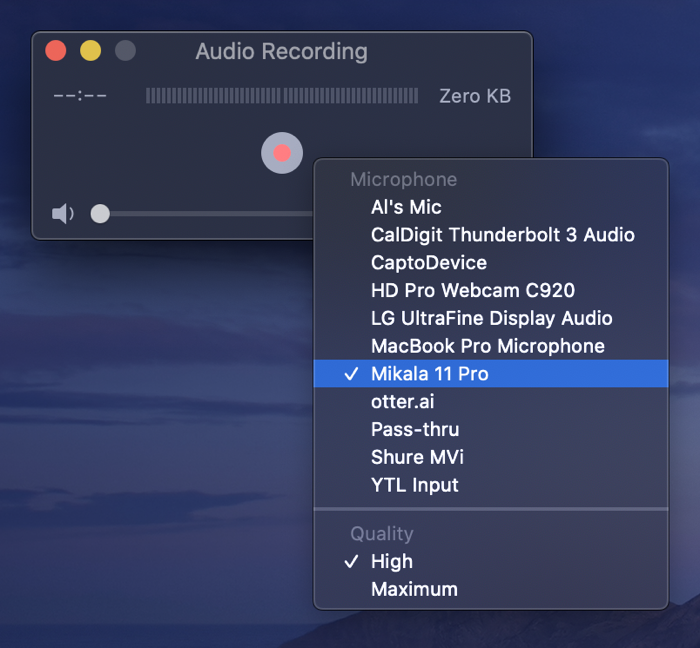Adjust the volume slider knob
The image size is (700, 648).
[100, 213]
